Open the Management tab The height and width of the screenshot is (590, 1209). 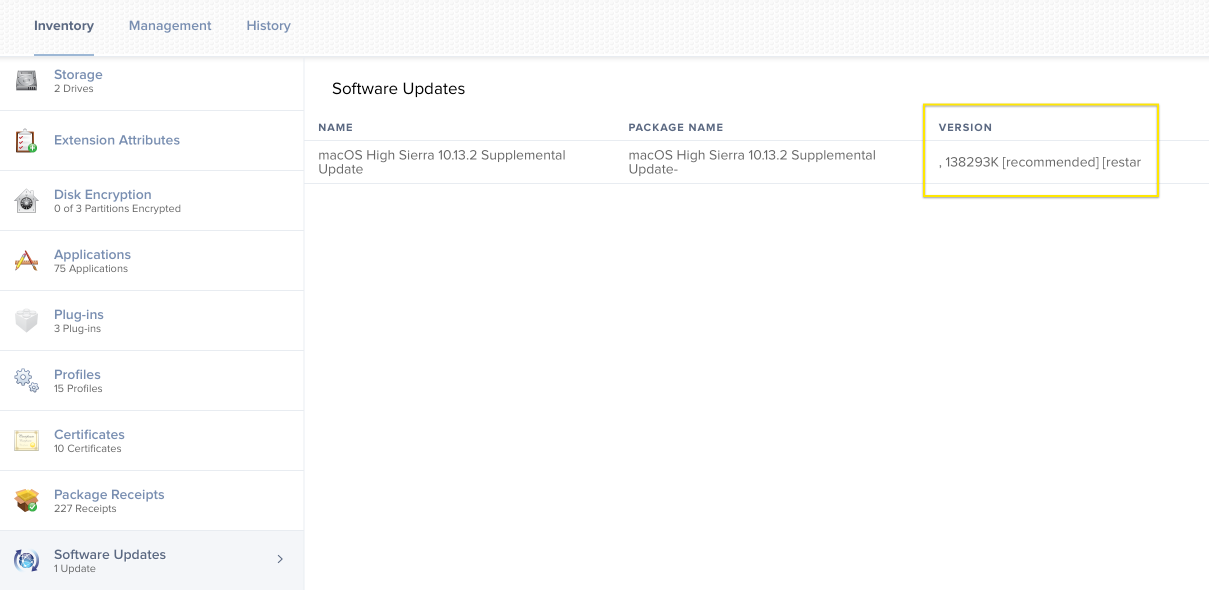click(x=170, y=26)
